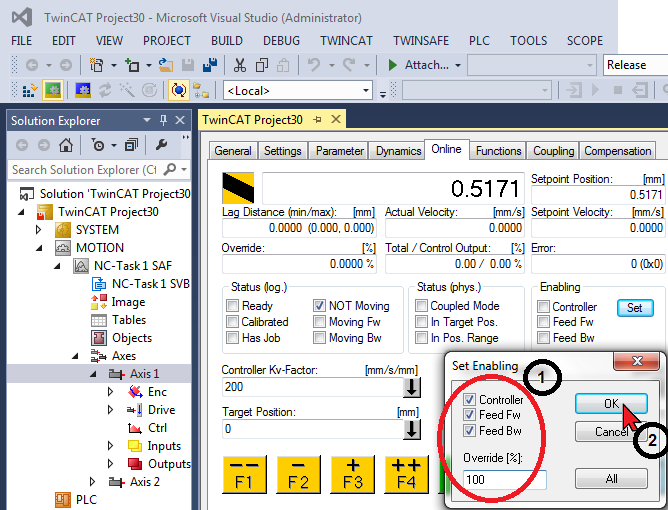Click Solution Explorer Home icon
Viewport: 668px width, 510px height.
pyautogui.click(x=66, y=145)
